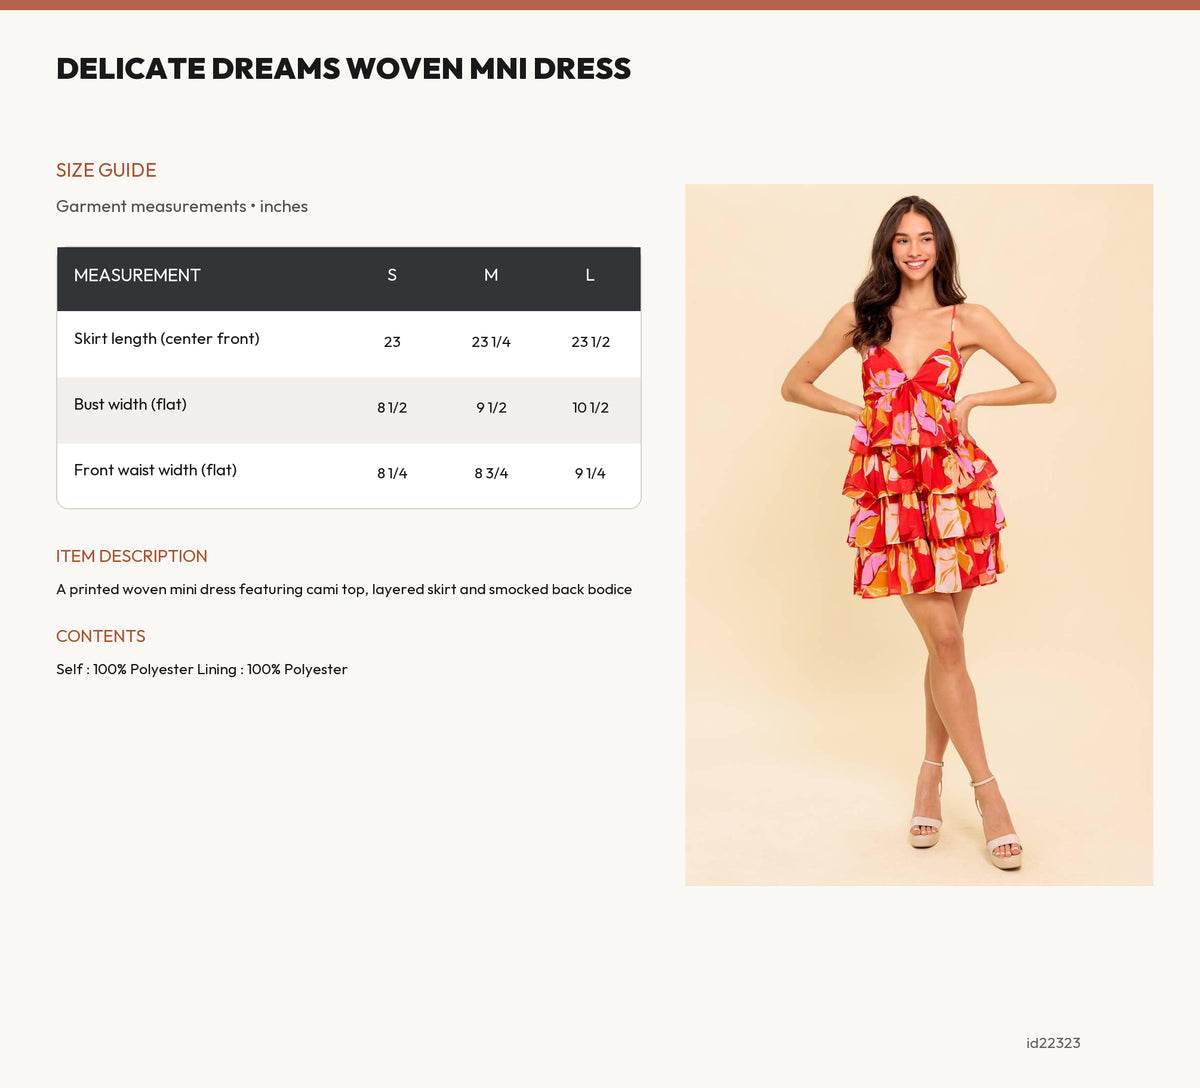
Task: Click bust width value '8 1/2'
Action: (392, 408)
